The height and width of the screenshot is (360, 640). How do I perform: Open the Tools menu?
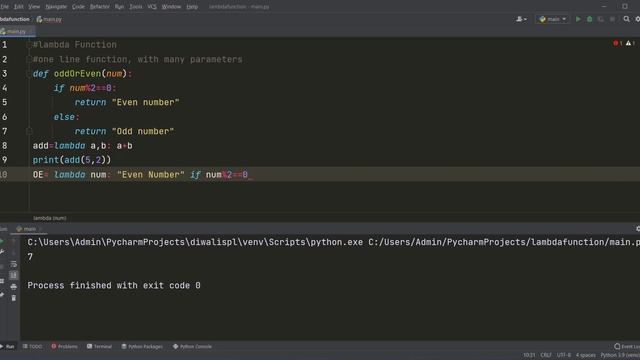(x=136, y=7)
